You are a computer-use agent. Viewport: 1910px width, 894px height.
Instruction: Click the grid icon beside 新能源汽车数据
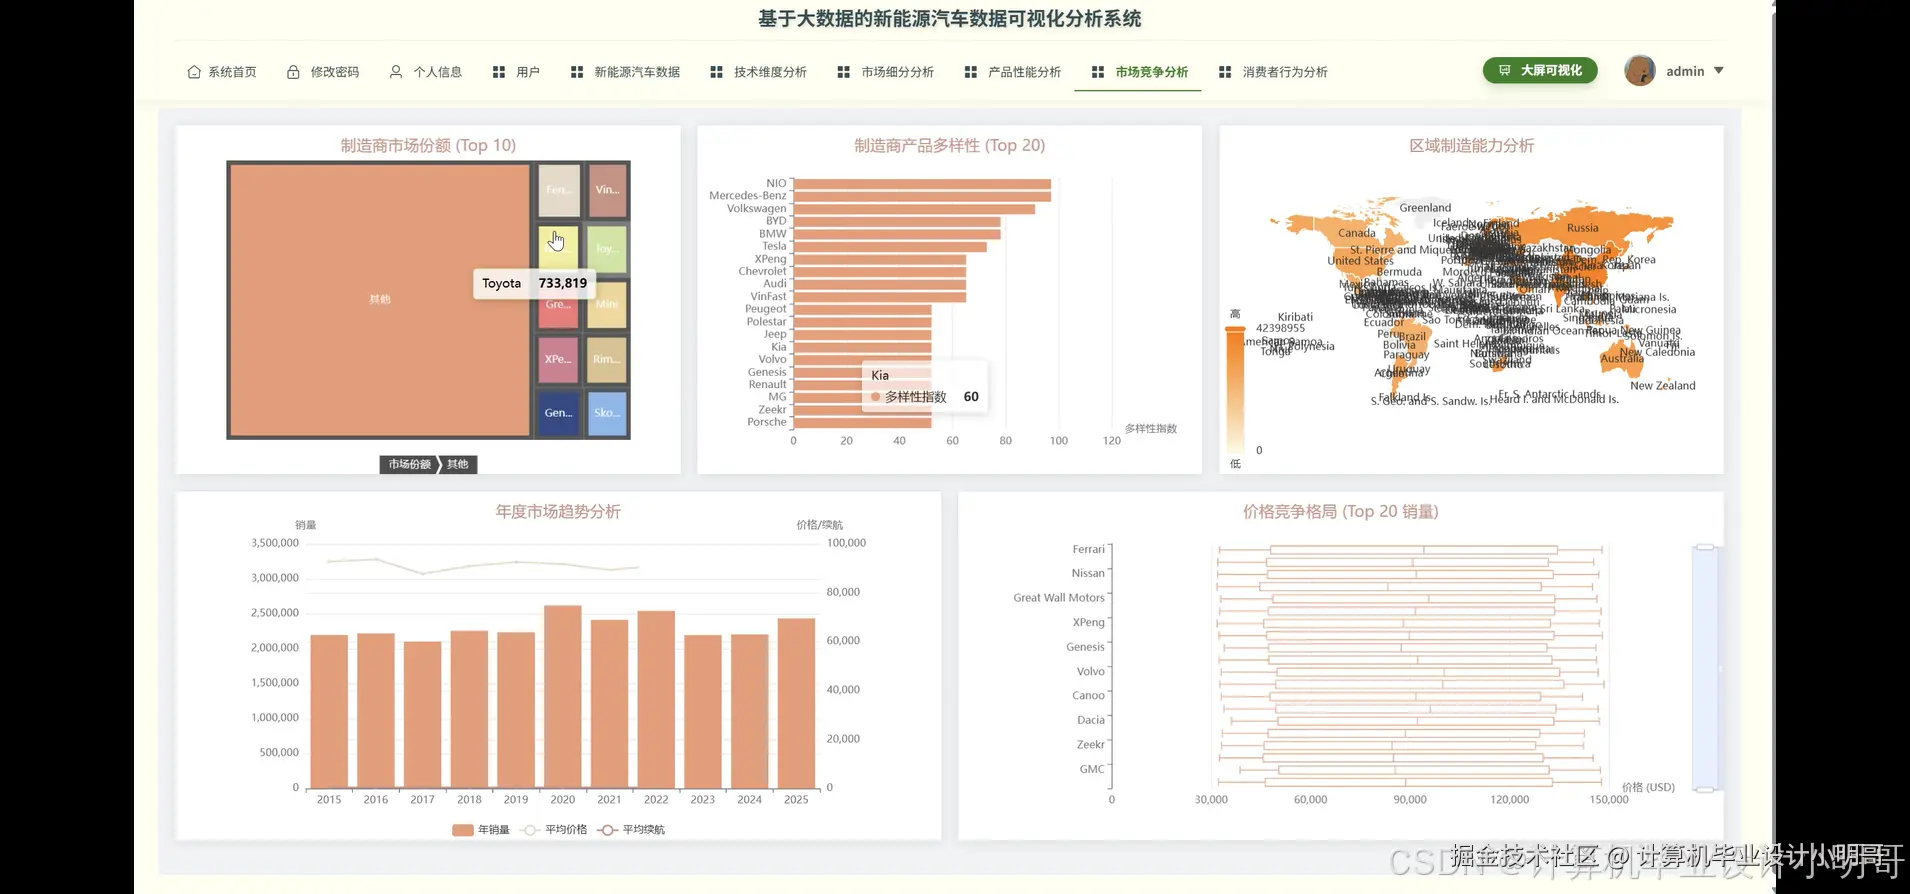point(577,72)
